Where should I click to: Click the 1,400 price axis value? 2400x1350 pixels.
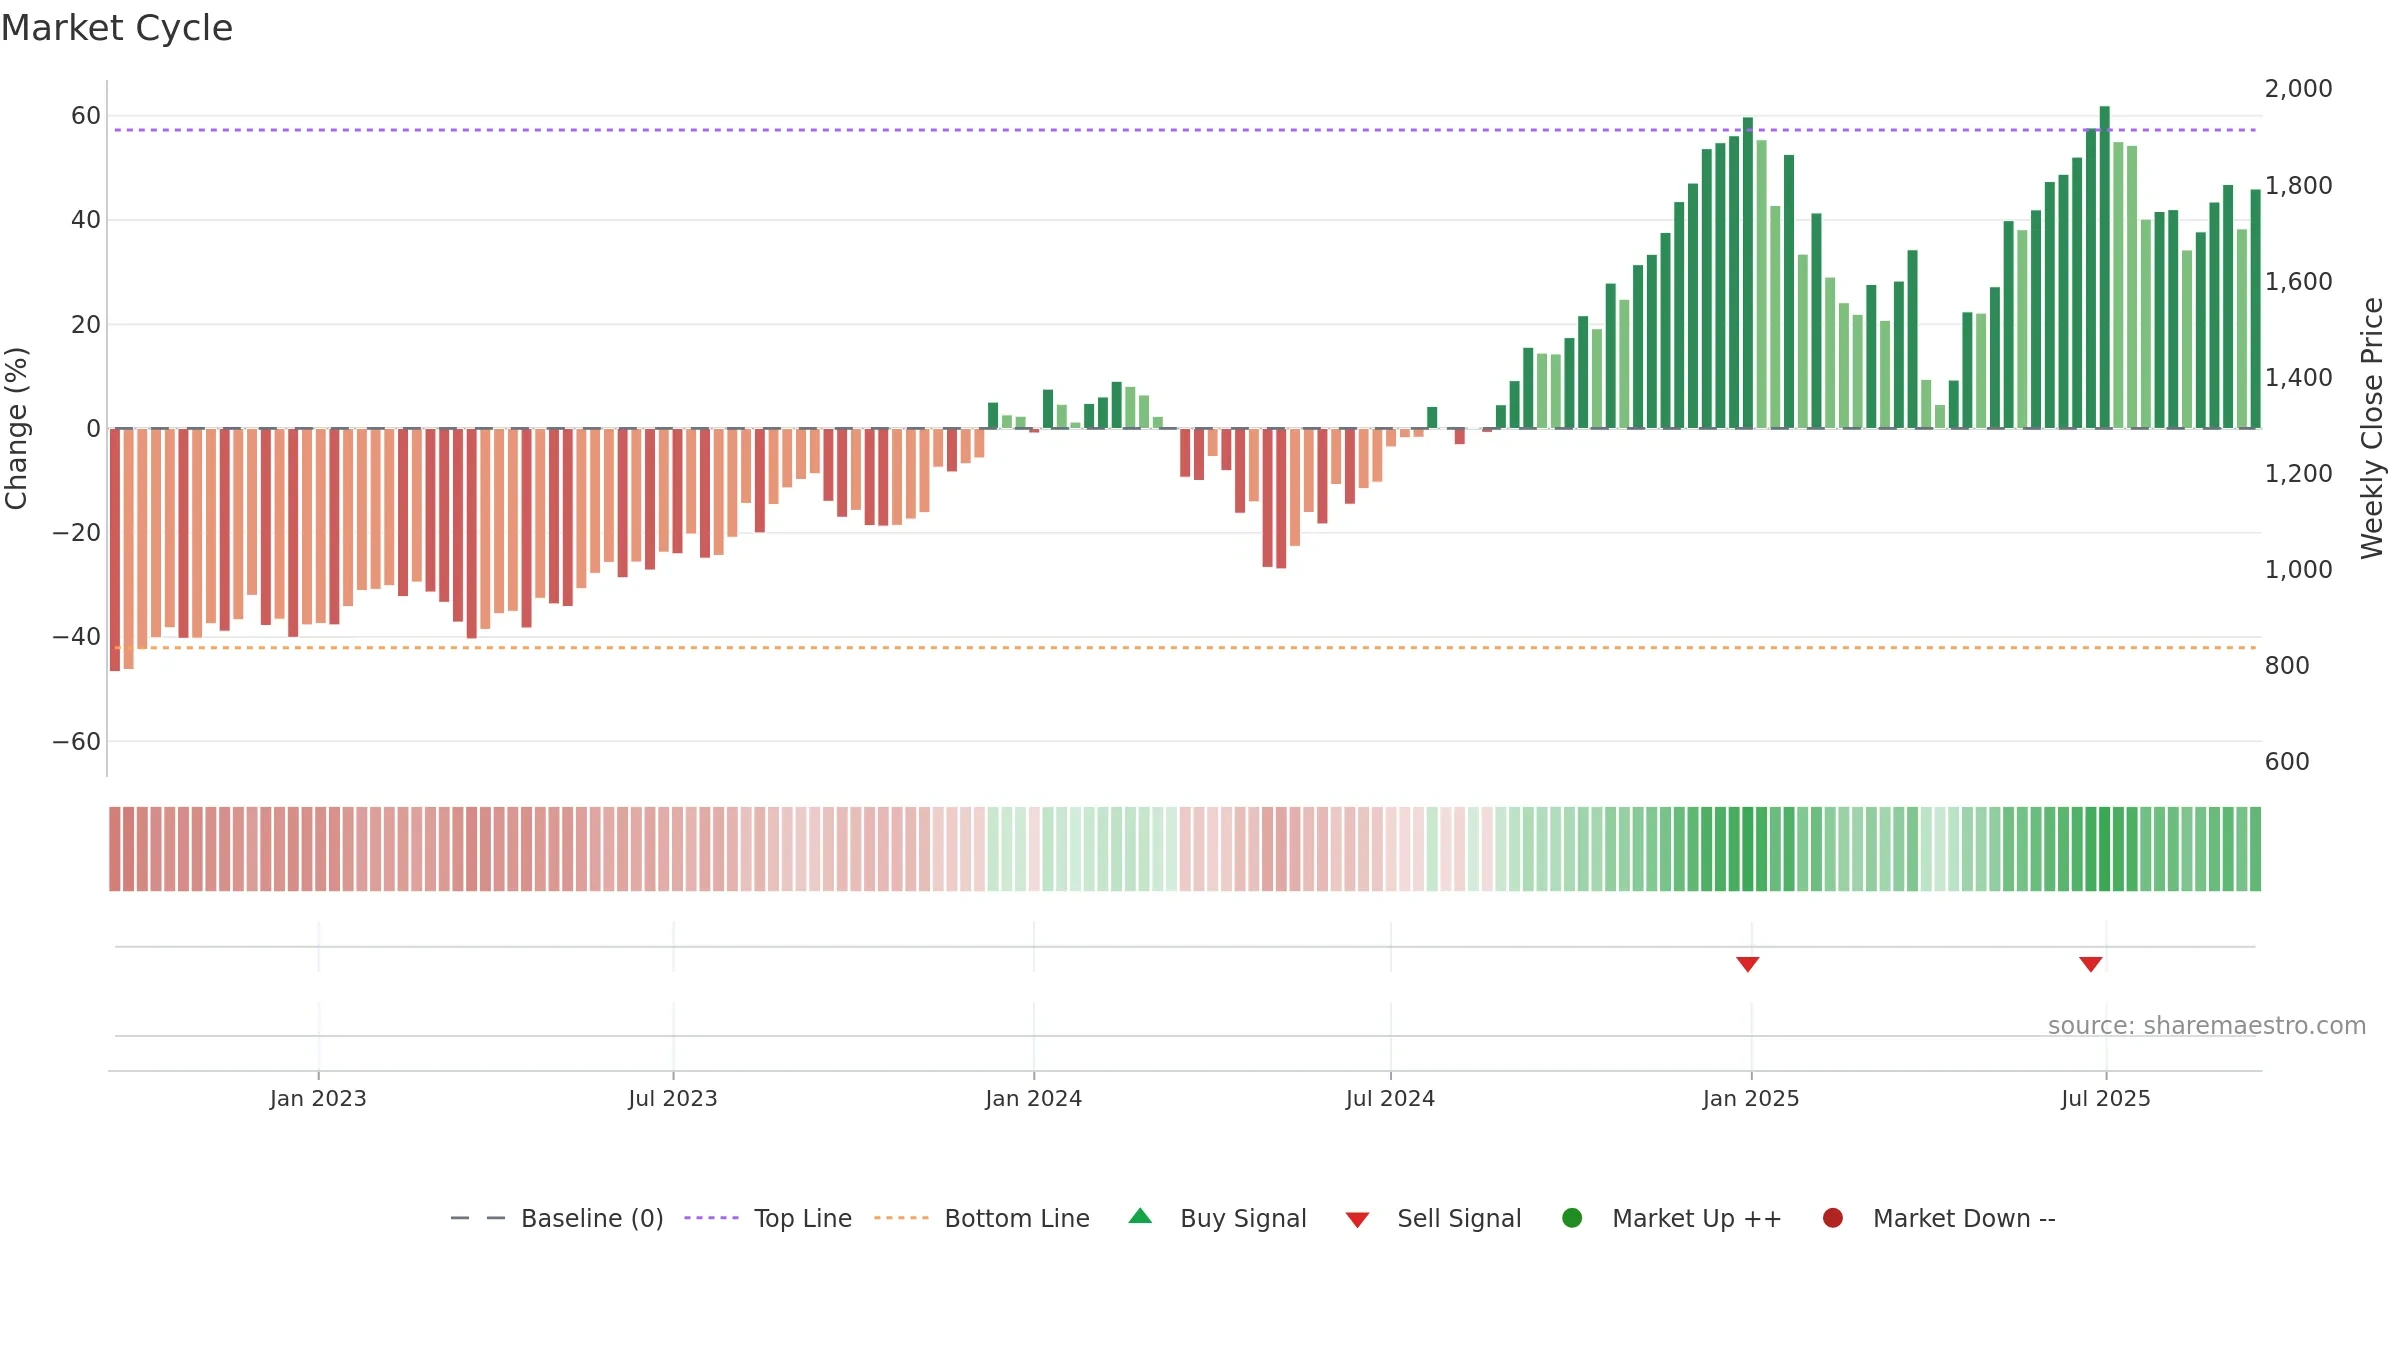2298,378
